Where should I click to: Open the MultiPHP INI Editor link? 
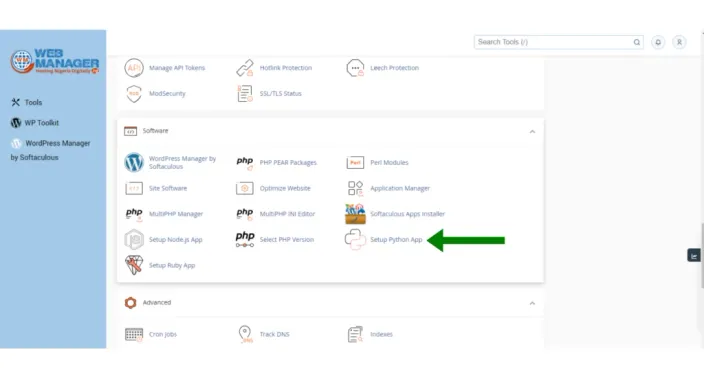pos(287,214)
